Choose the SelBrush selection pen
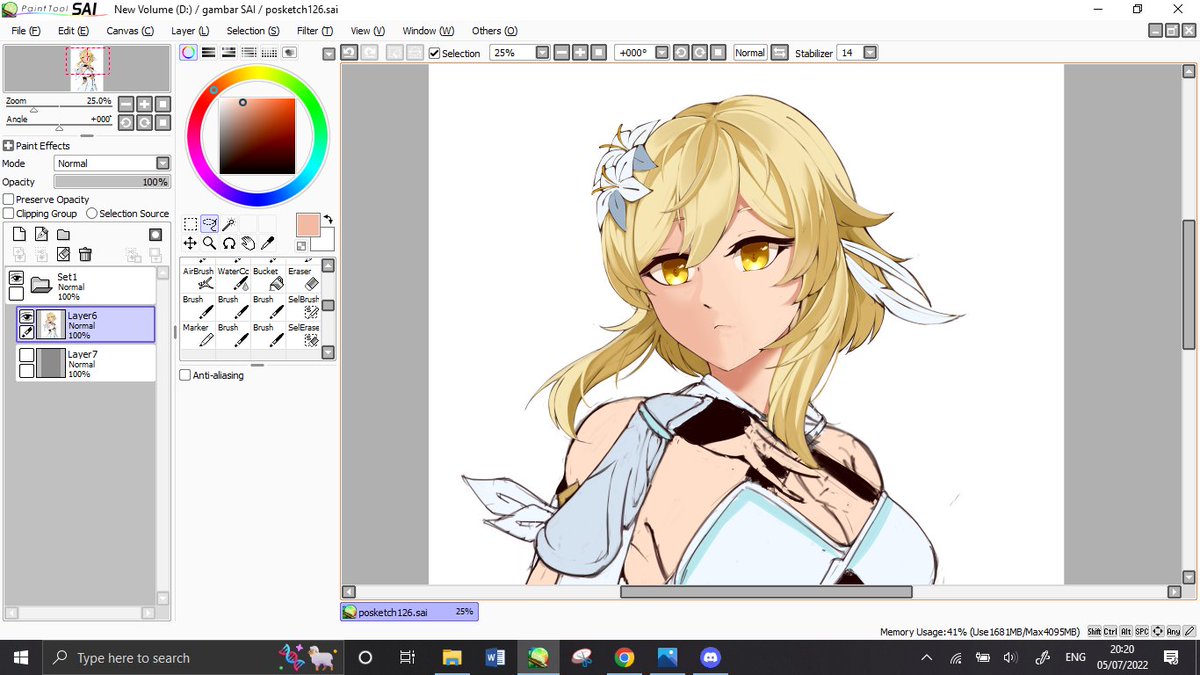 [302, 307]
